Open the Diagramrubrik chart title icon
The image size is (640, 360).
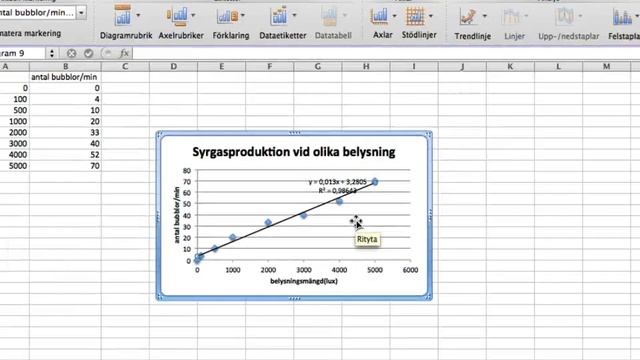(x=122, y=16)
